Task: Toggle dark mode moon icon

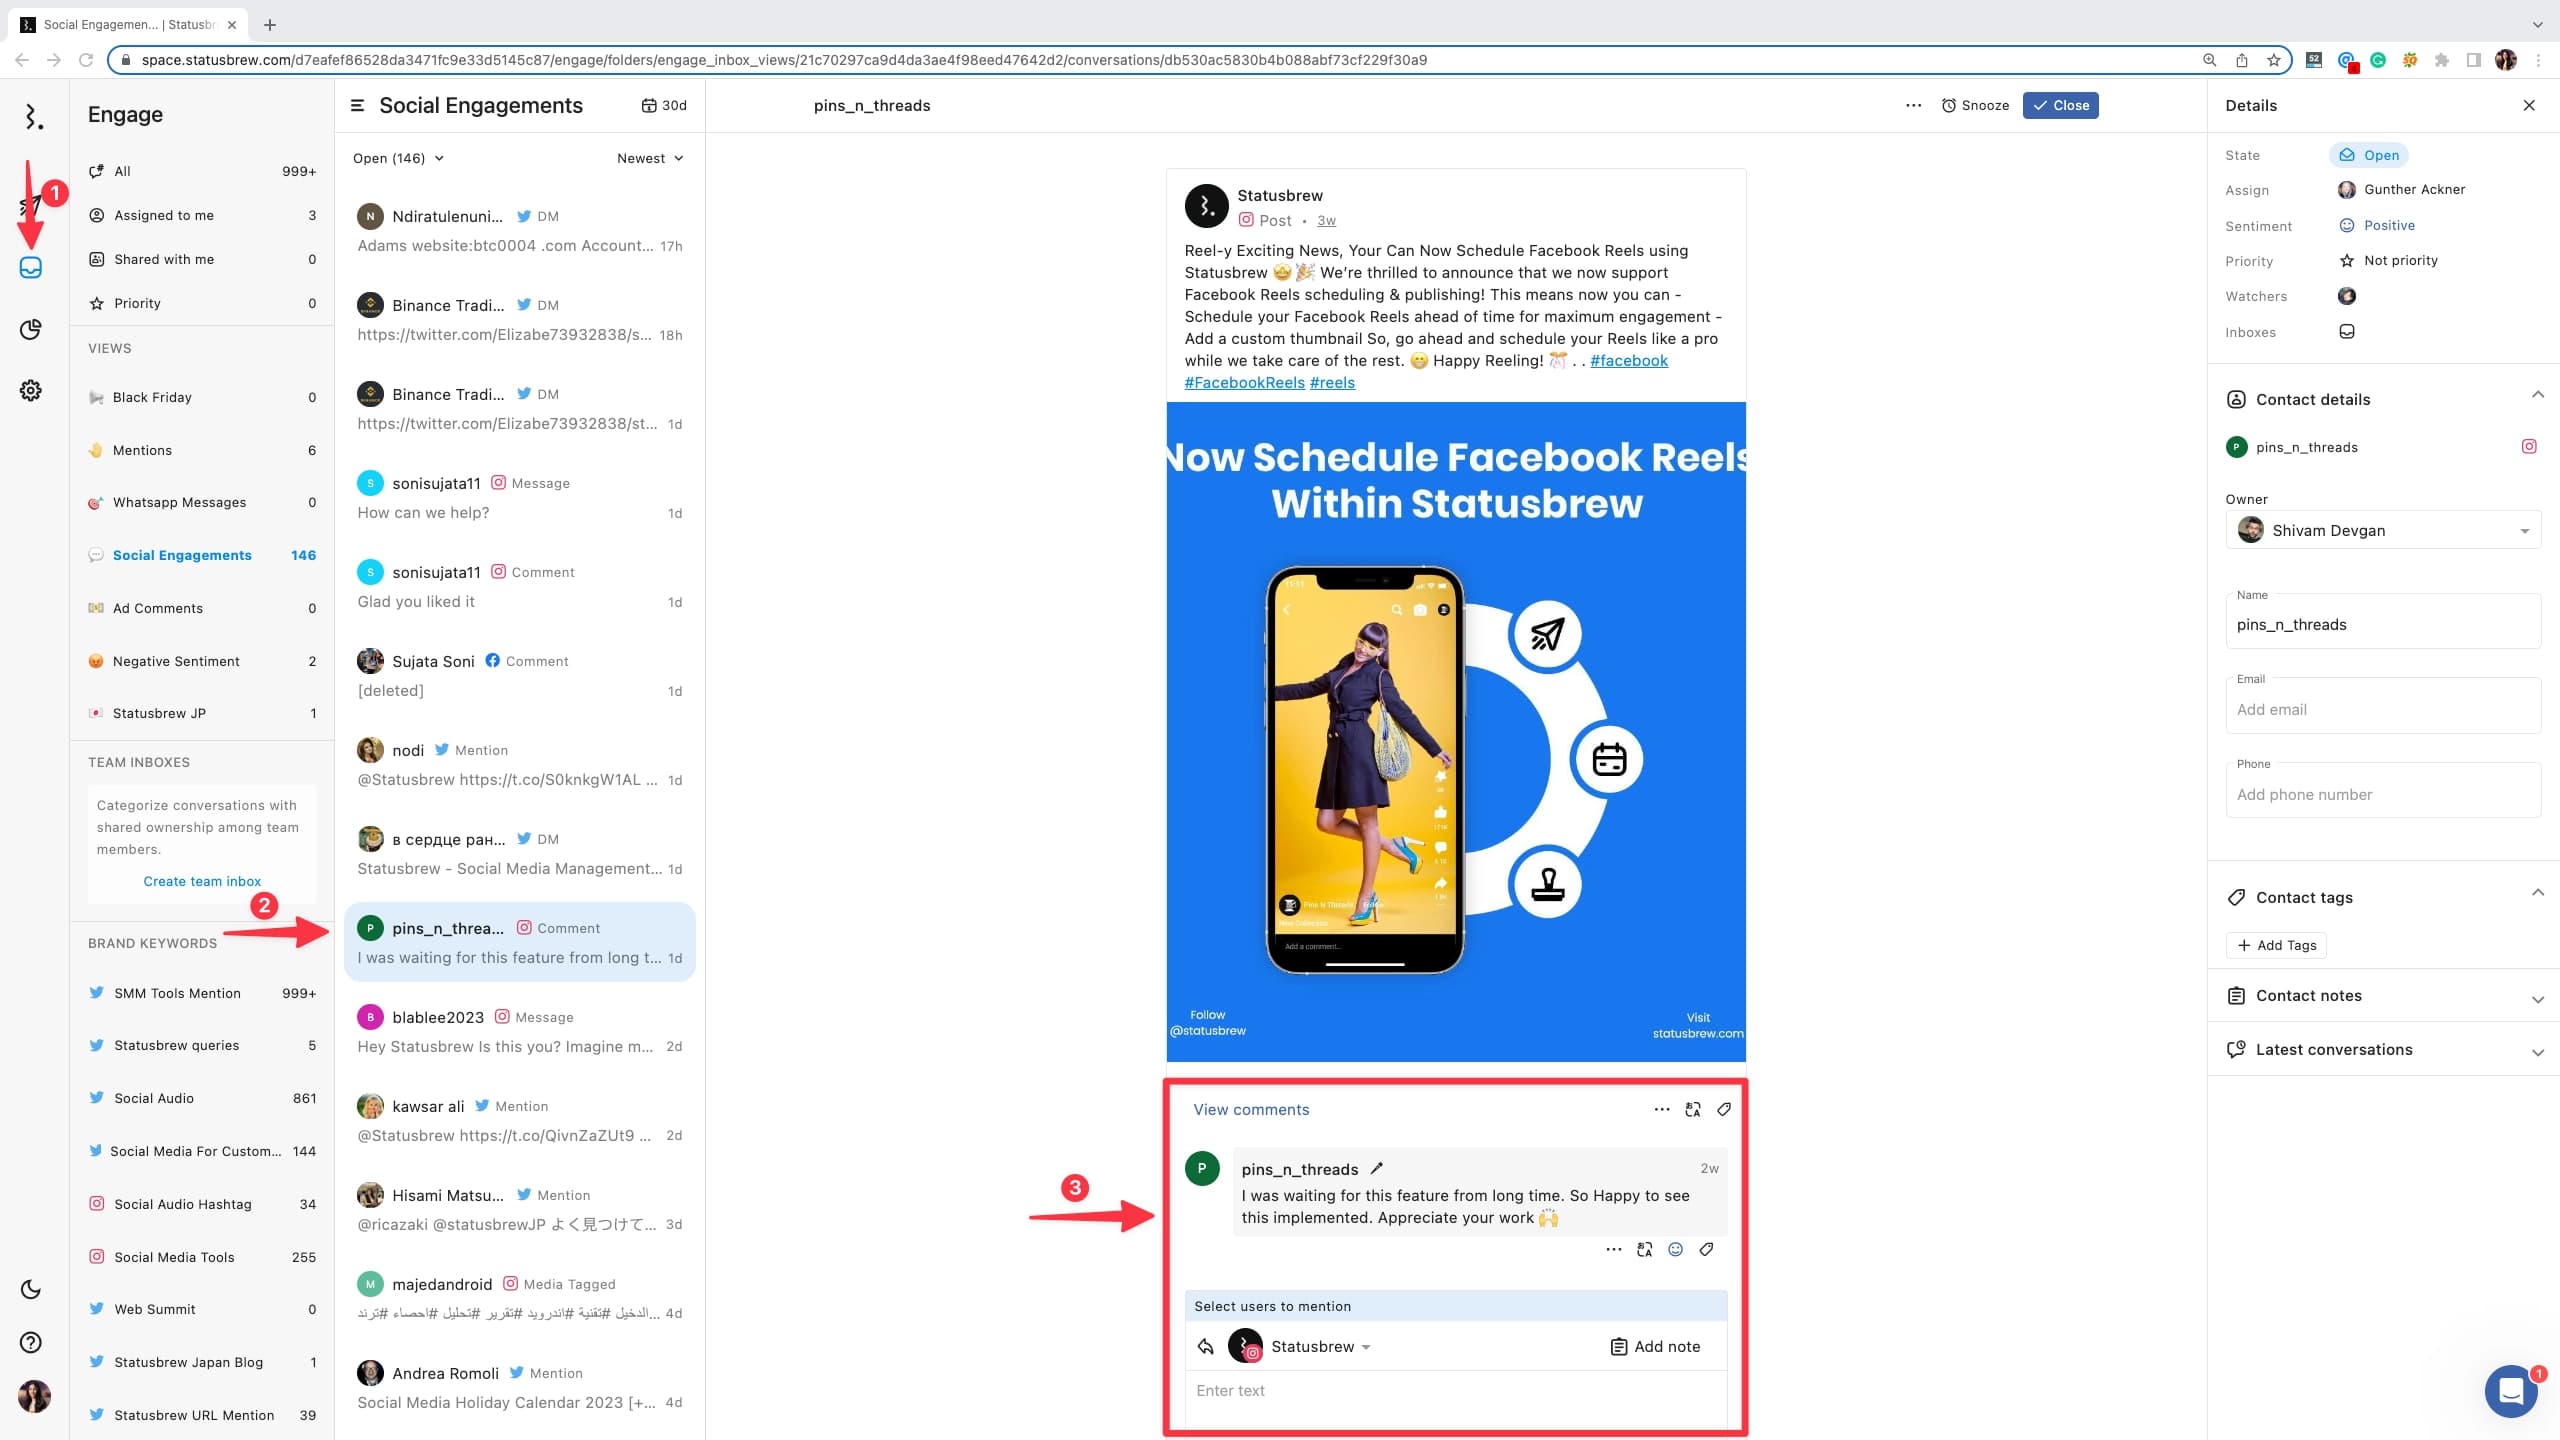Action: (x=31, y=1290)
